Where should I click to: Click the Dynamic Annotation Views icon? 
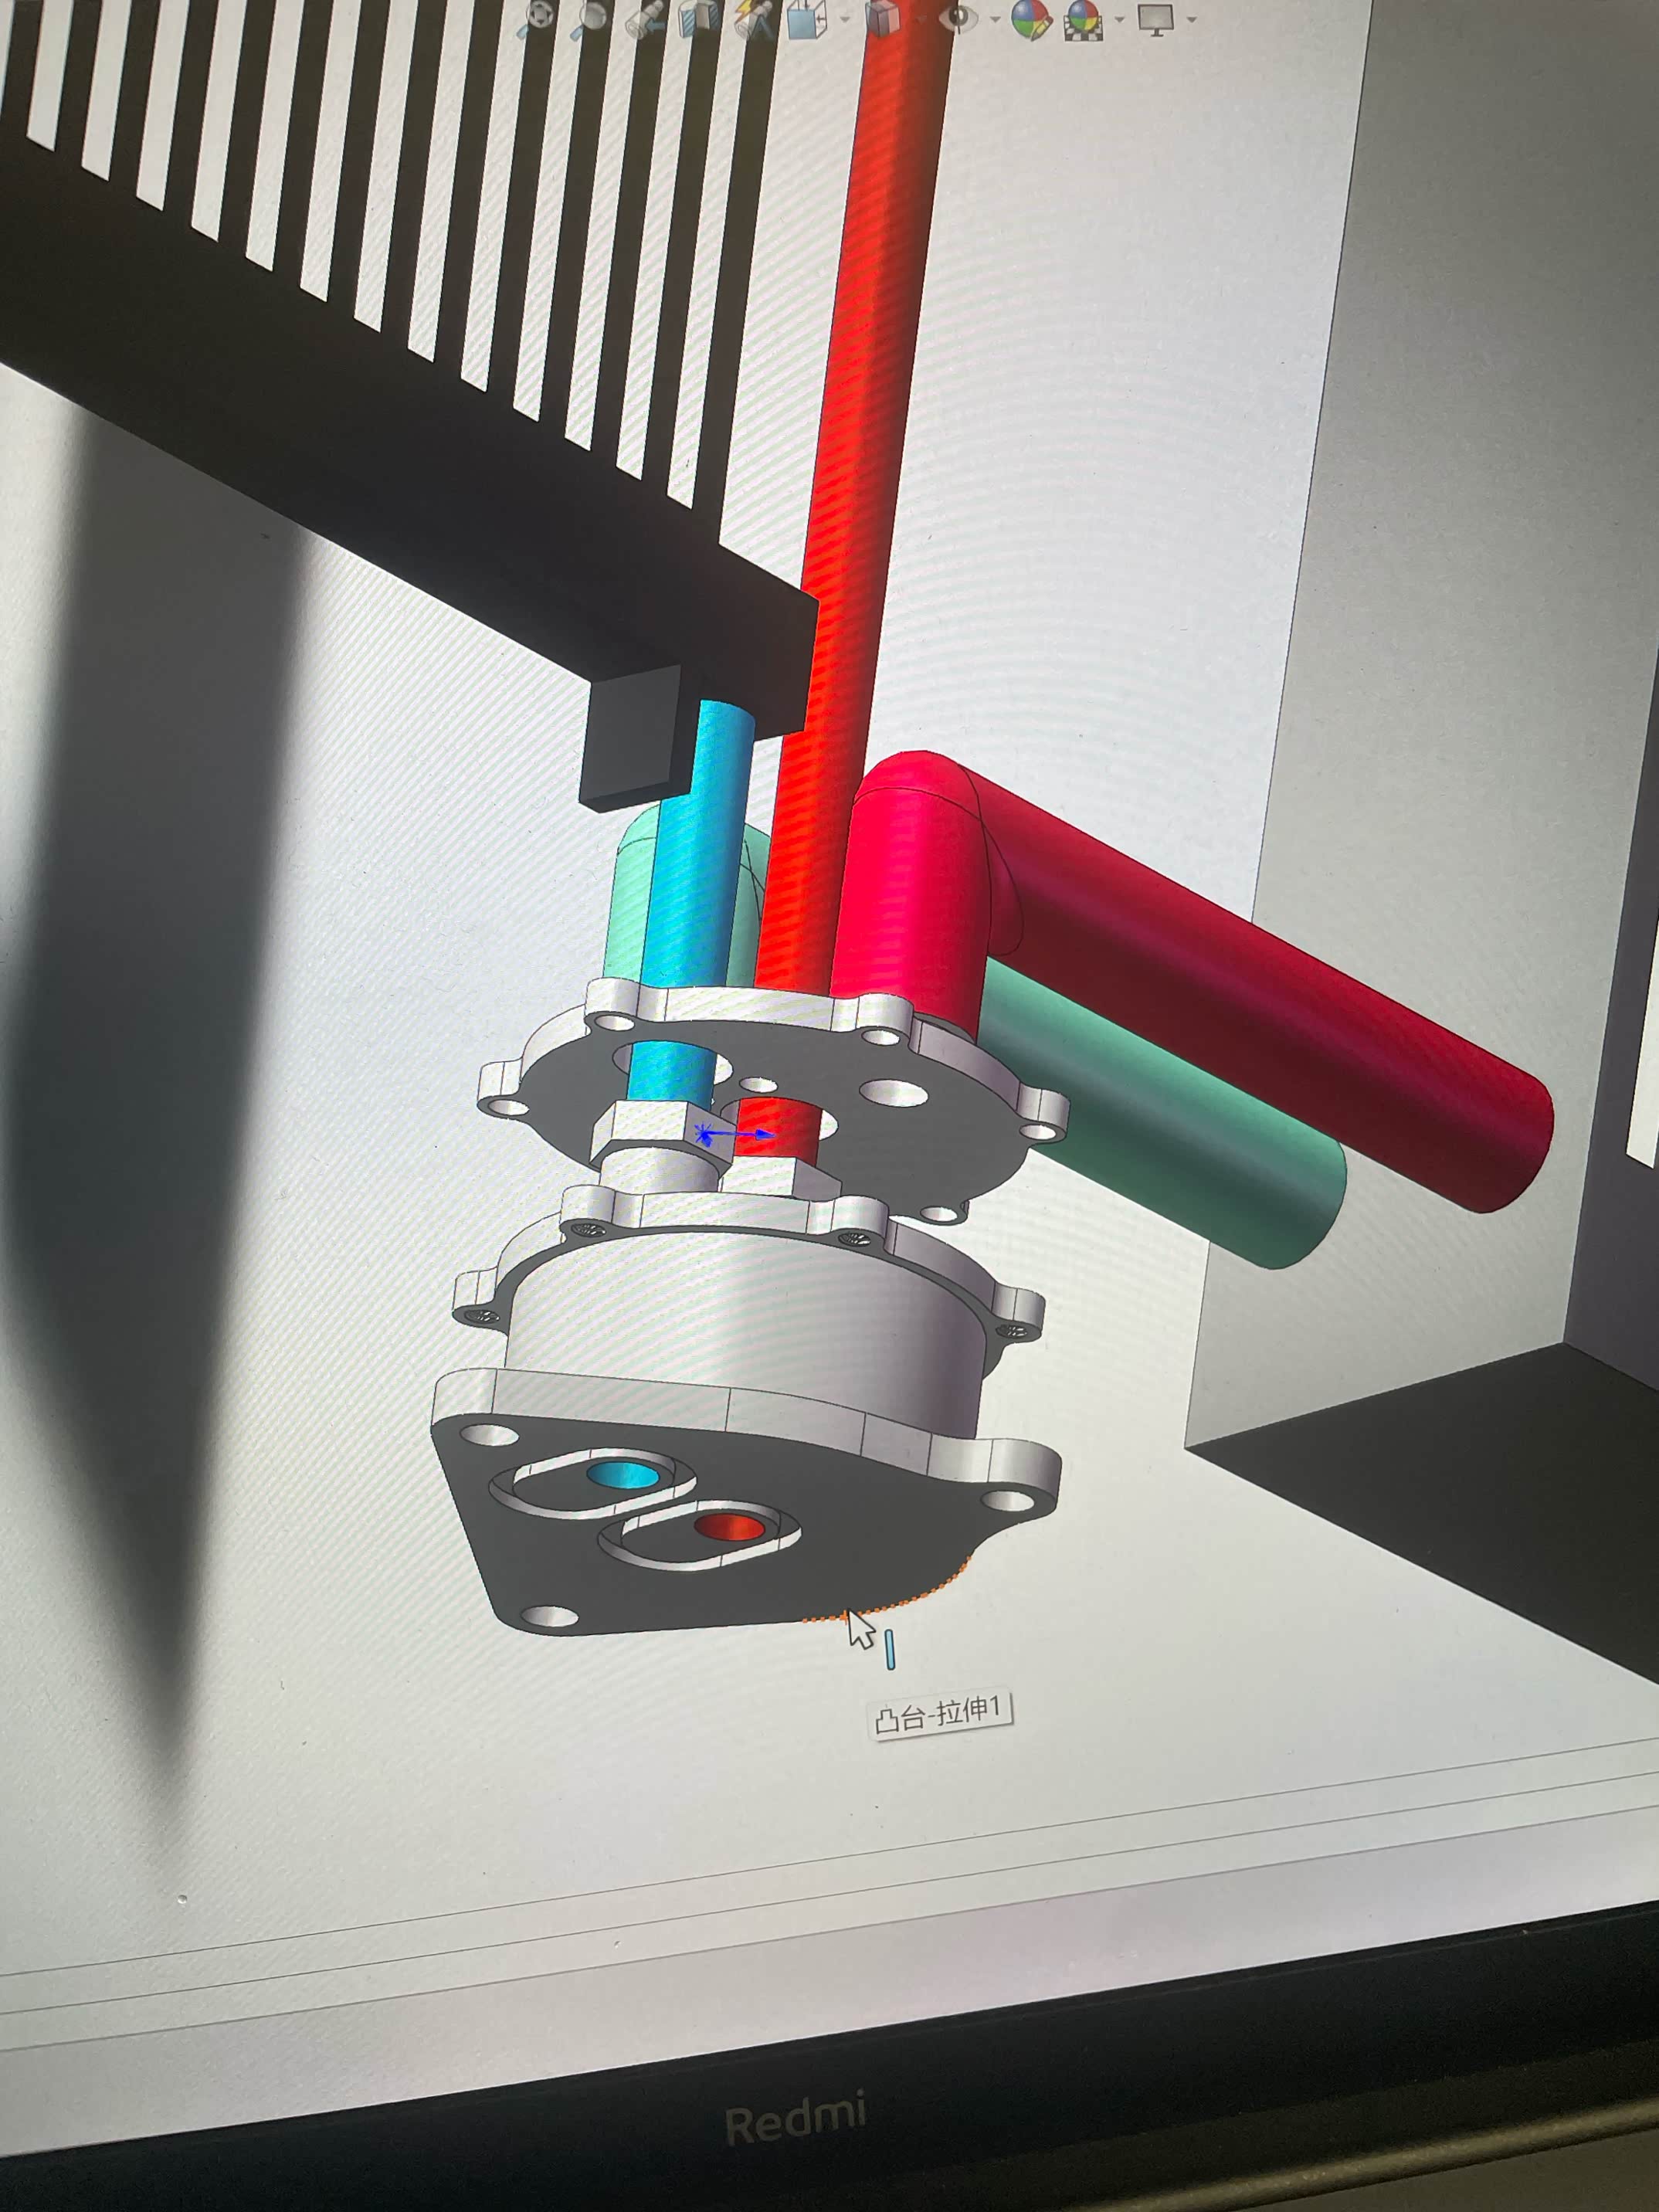point(755,20)
